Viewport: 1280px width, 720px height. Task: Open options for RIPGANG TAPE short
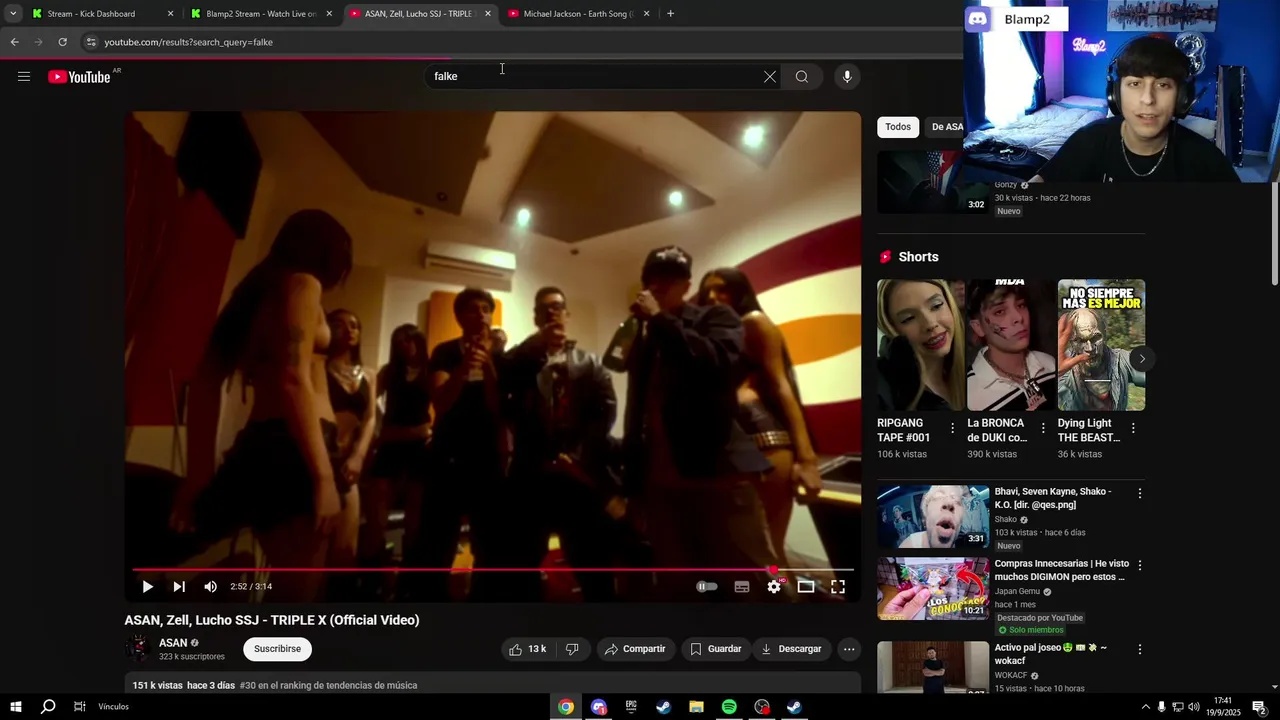(952, 428)
